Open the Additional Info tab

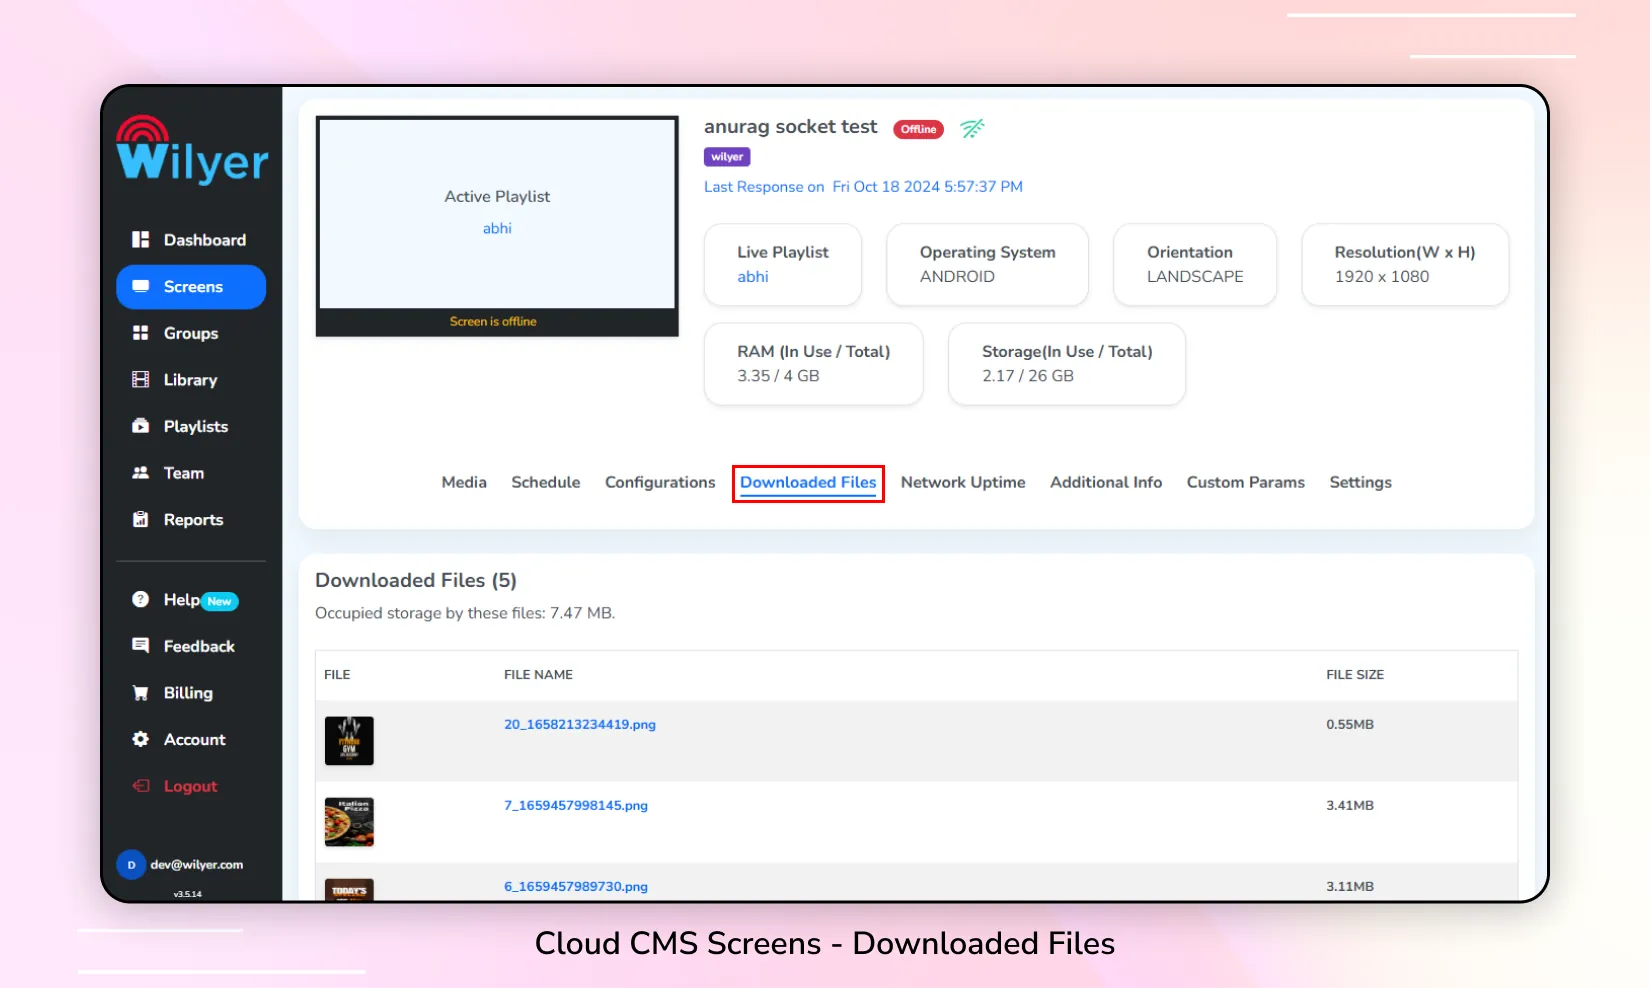[x=1106, y=482]
